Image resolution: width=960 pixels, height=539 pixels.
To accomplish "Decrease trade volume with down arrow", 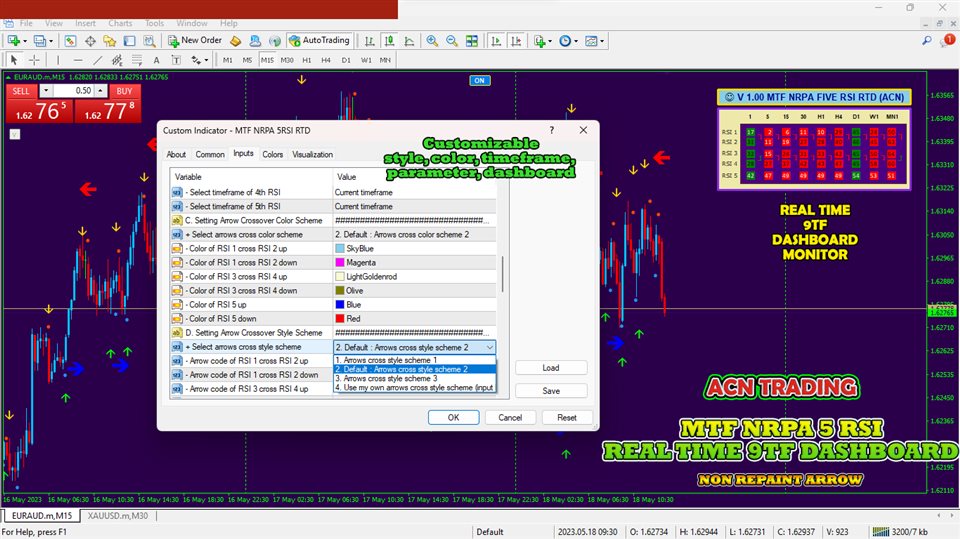I will coord(45,91).
